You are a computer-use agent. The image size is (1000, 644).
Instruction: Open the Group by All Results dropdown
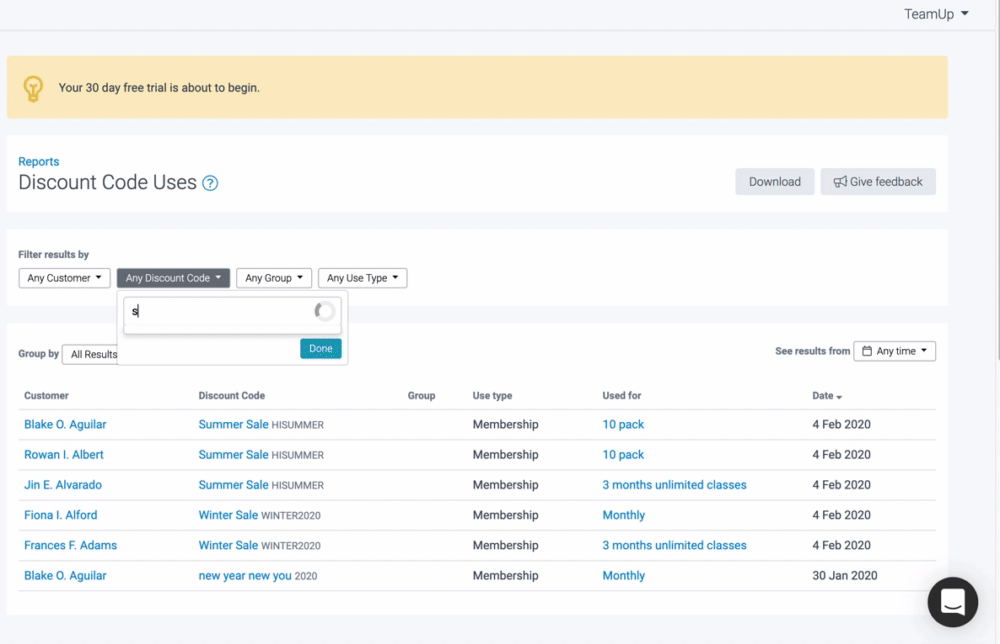click(92, 354)
